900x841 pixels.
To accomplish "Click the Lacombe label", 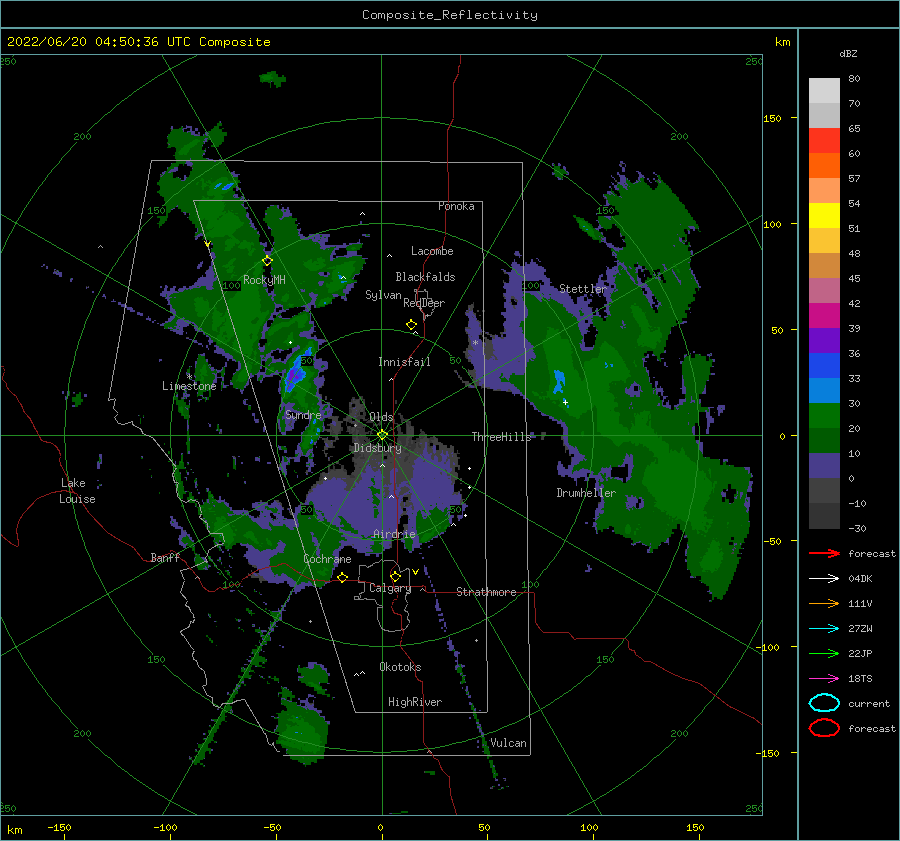I will (432, 251).
